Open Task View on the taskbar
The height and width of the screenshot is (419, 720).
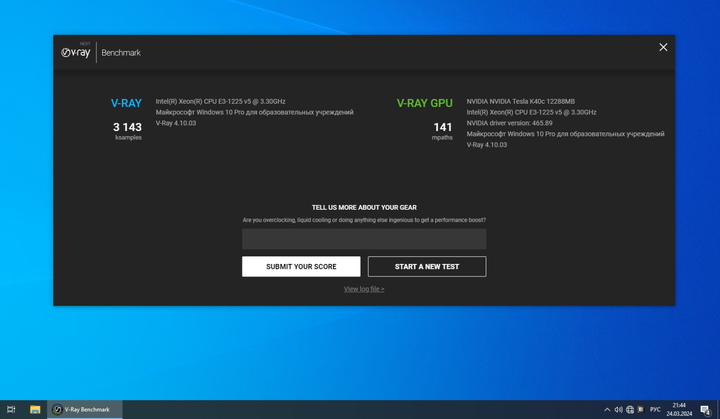click(x=11, y=409)
